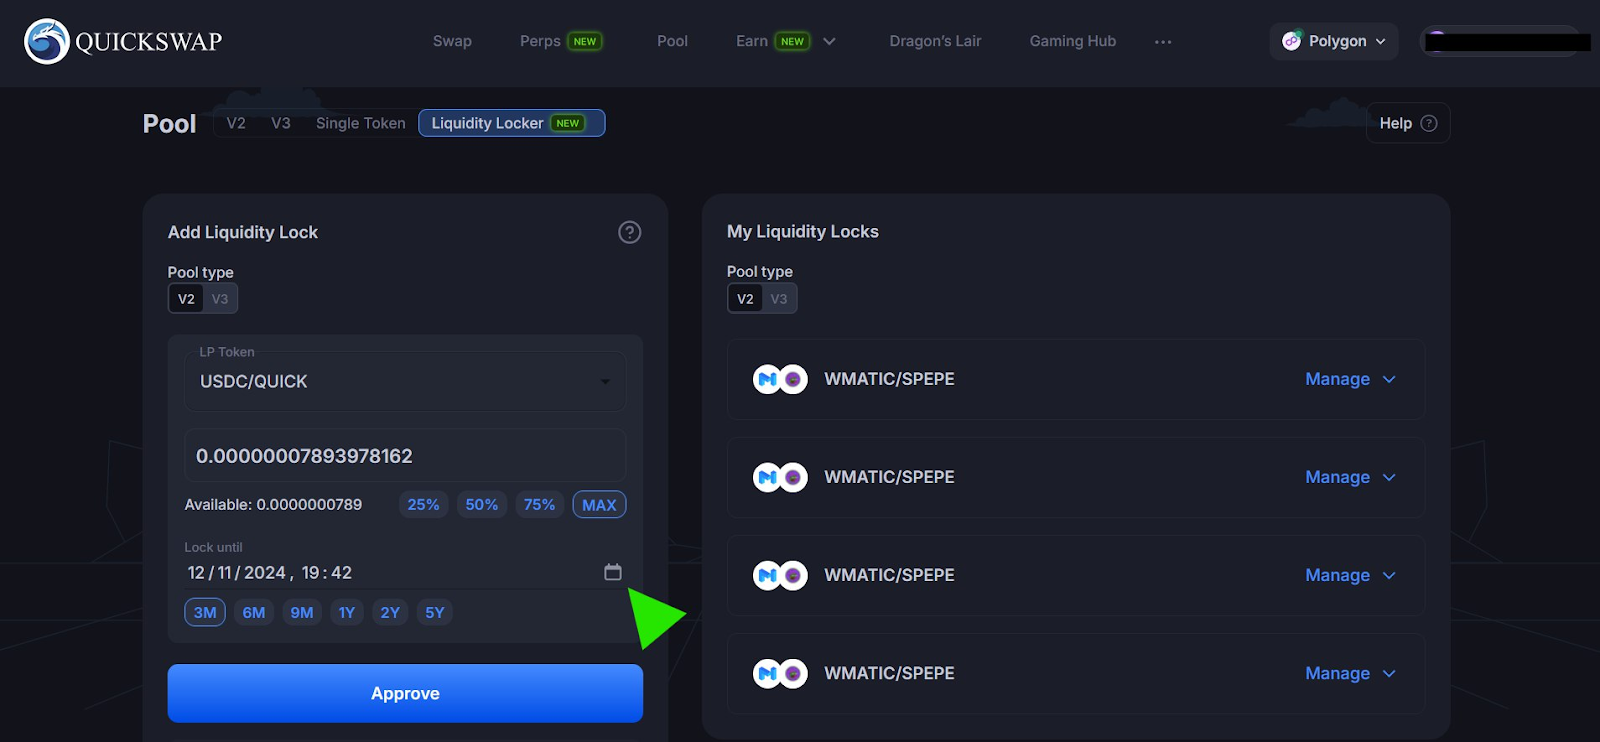Click the Help button
The image size is (1600, 742).
click(x=1408, y=123)
